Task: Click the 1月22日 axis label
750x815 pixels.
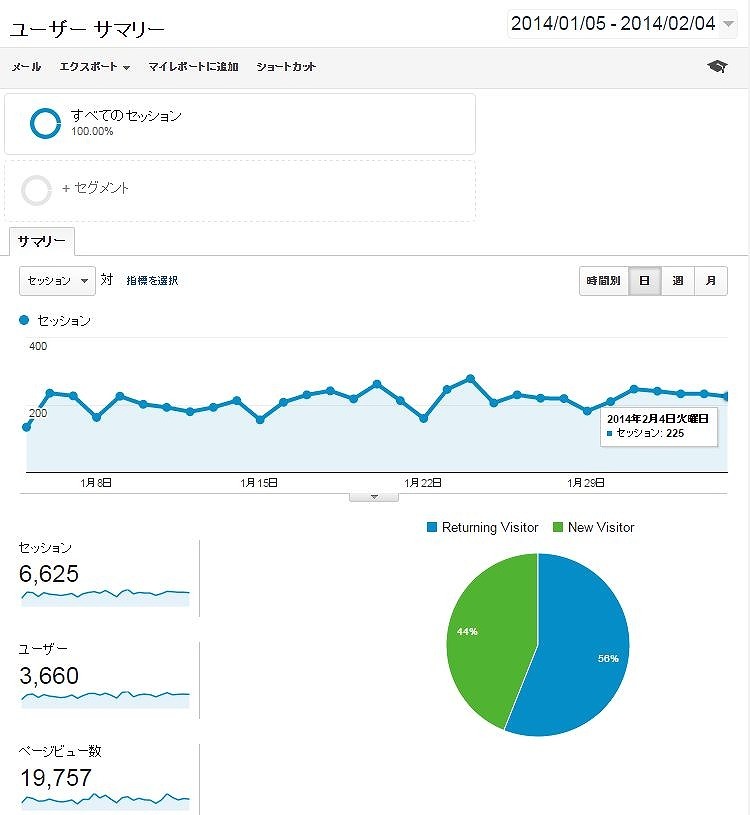Action: (x=423, y=483)
